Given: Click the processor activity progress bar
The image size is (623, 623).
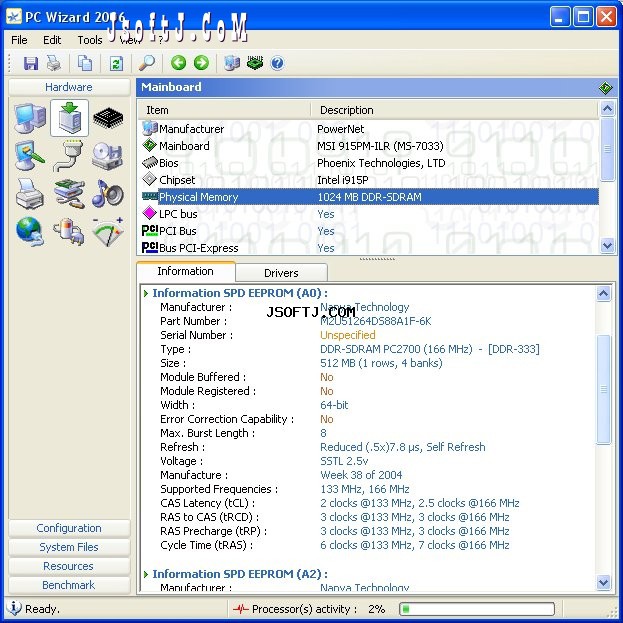Looking at the screenshot, I should tap(477, 609).
